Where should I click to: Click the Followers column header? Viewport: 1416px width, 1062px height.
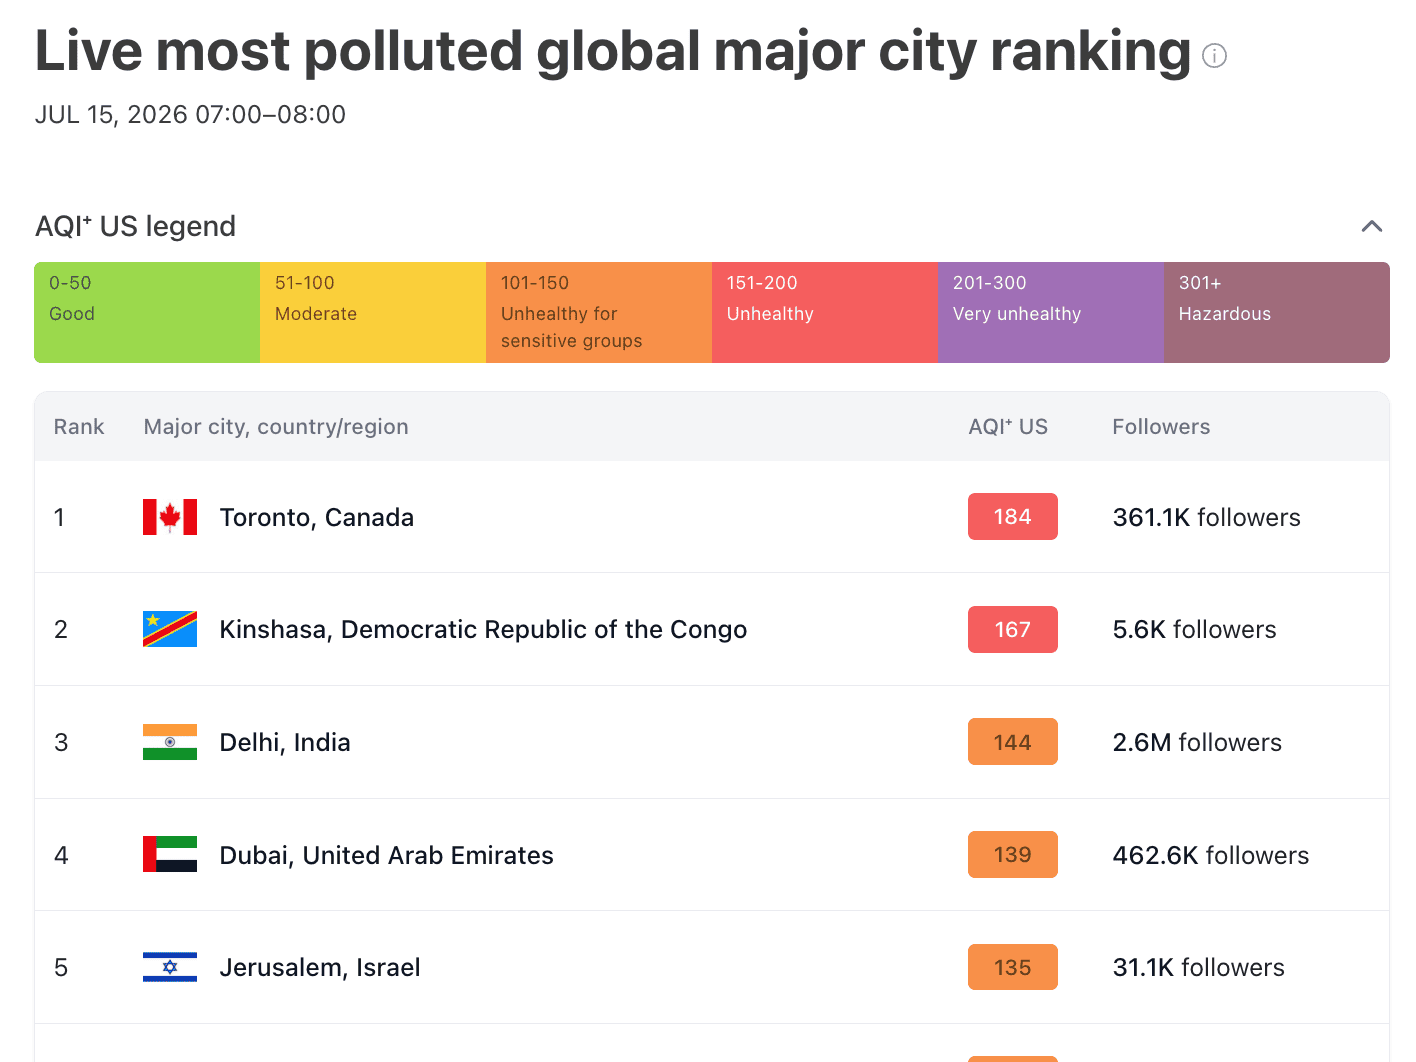[1161, 427]
